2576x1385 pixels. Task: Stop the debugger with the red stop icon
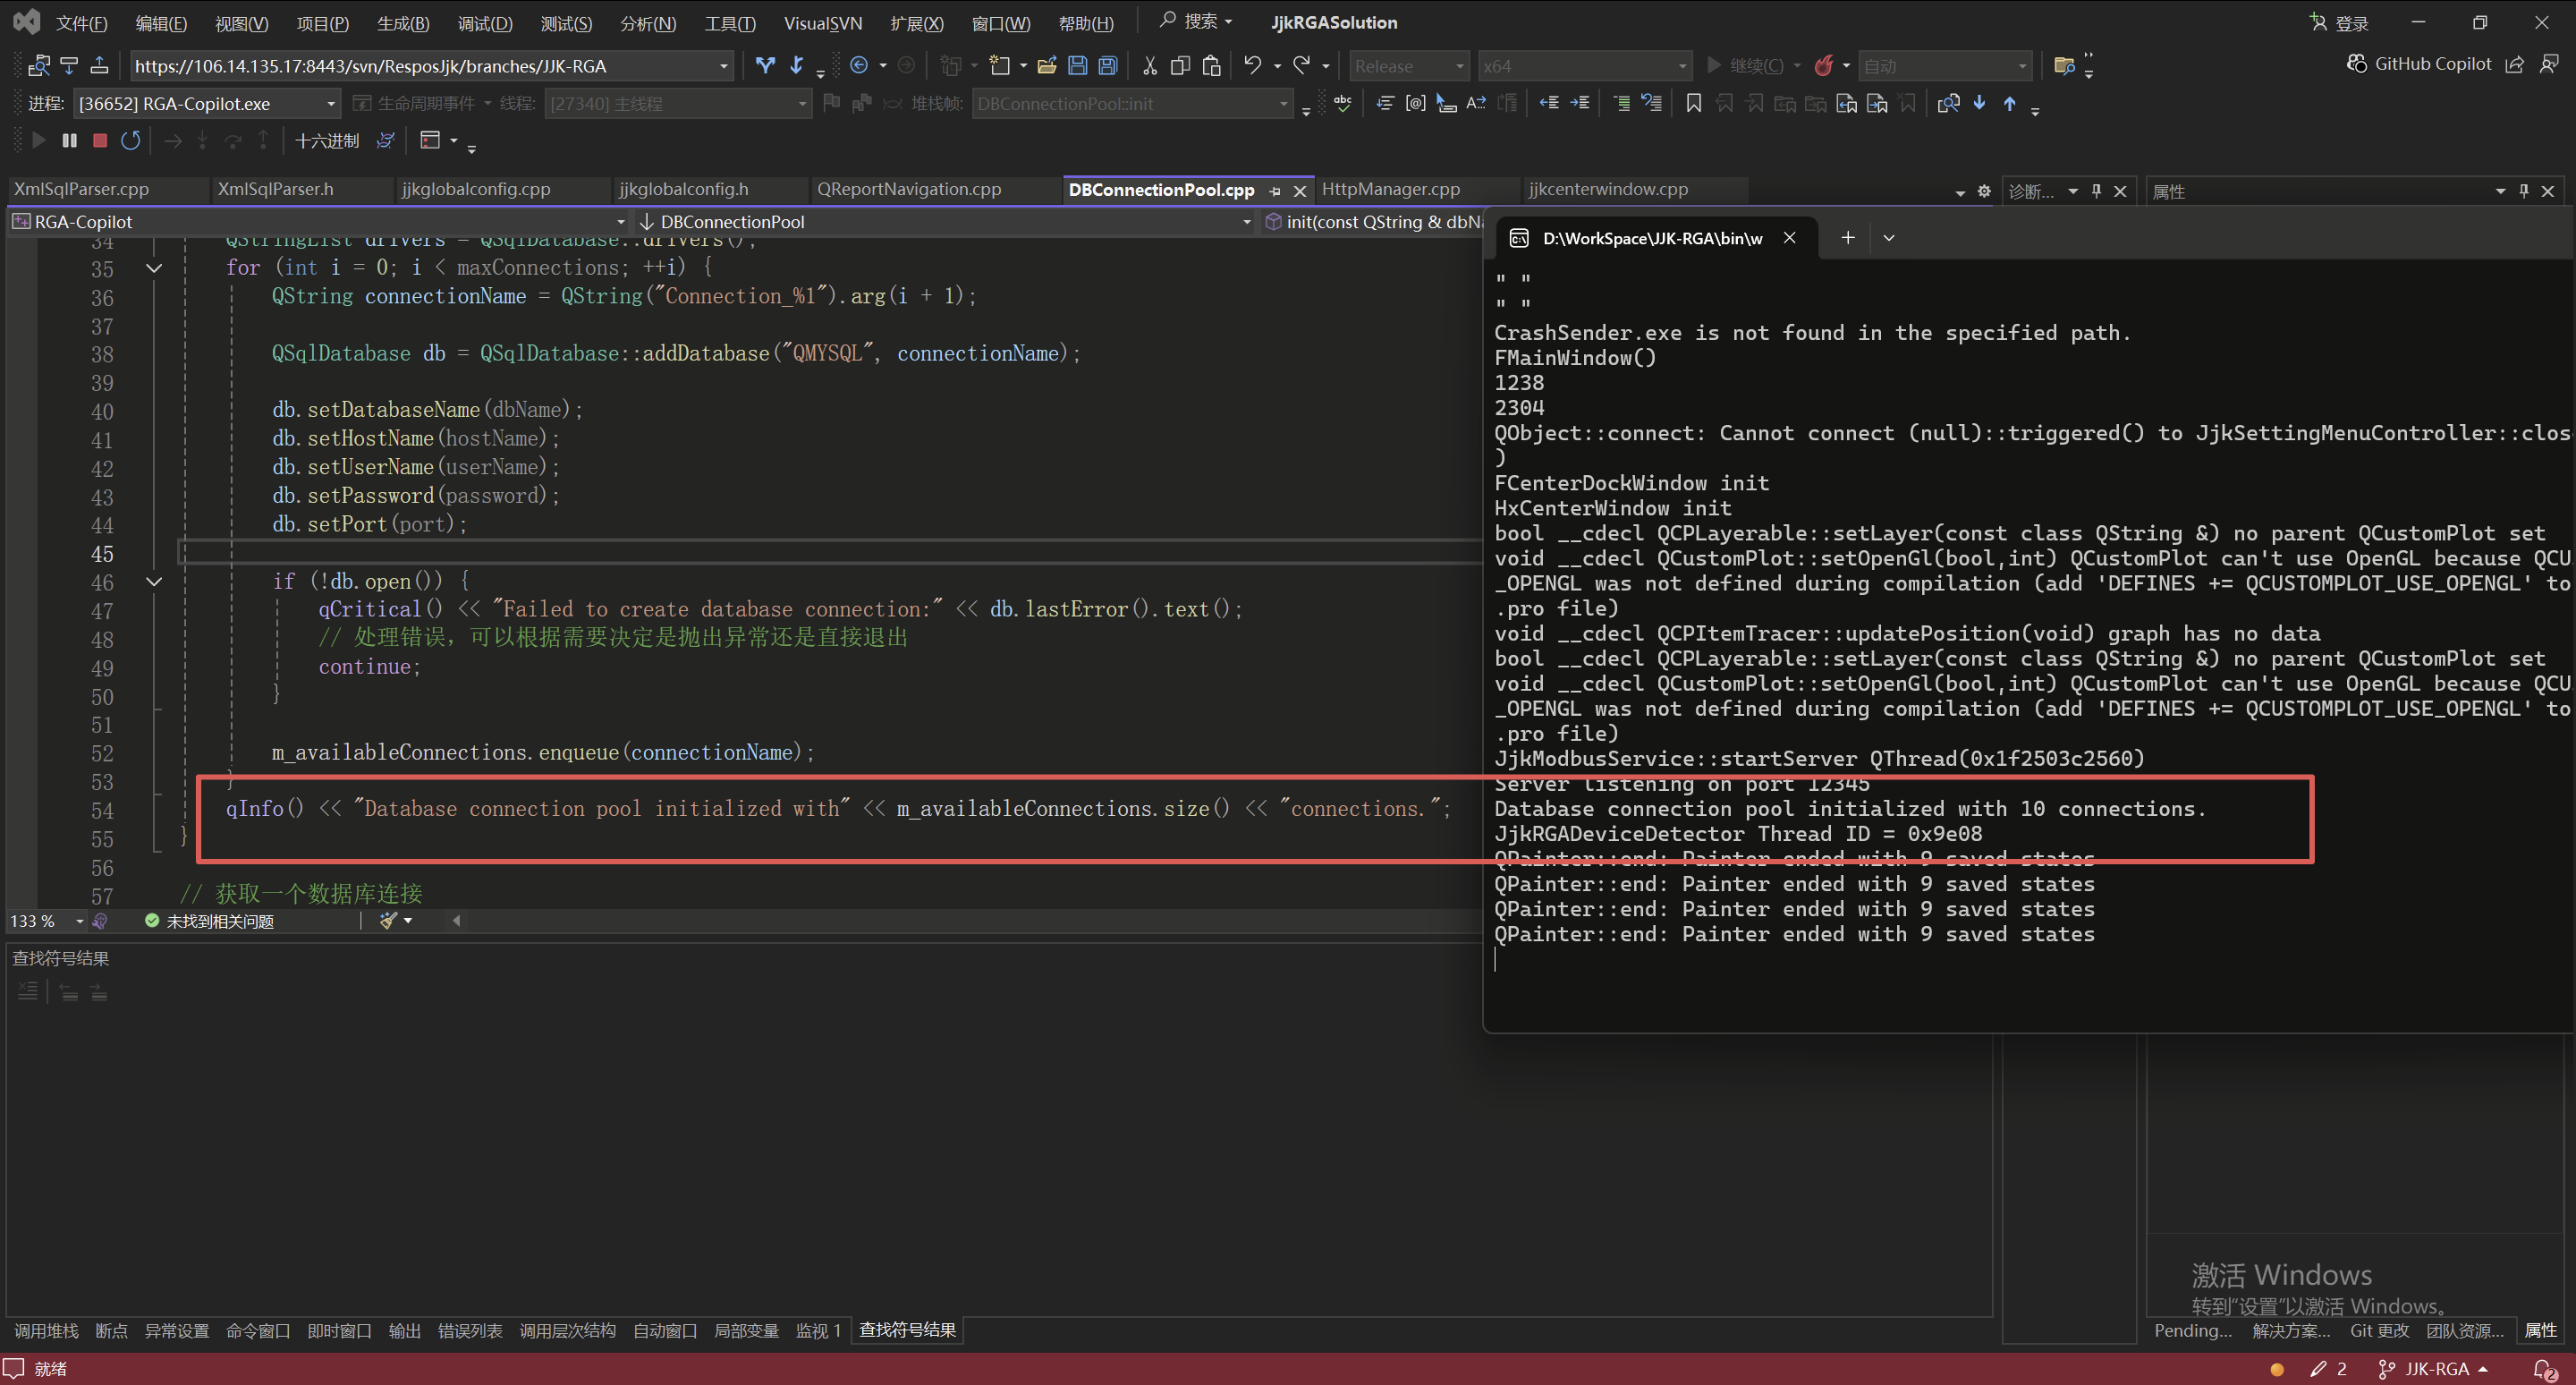point(99,140)
